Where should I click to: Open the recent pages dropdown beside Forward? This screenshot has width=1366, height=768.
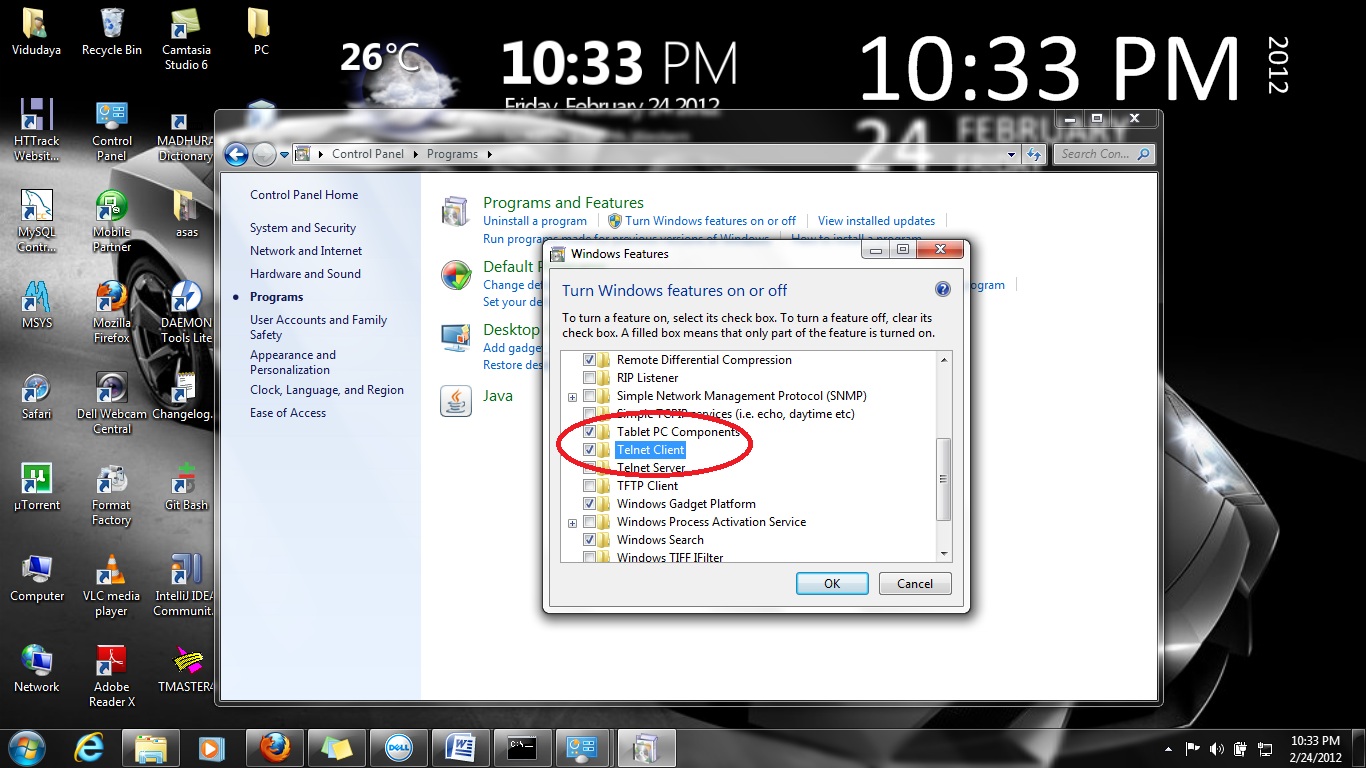click(x=285, y=154)
